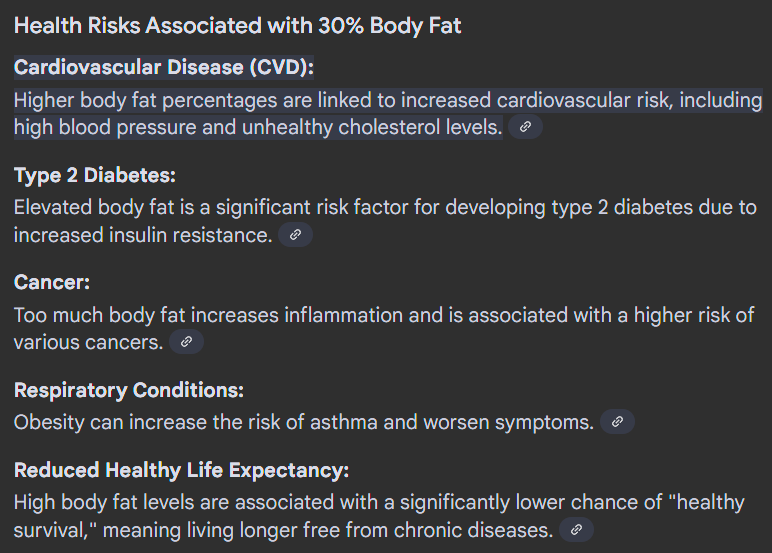Click the Reduced Healthy Life Expectancy heading

click(x=181, y=470)
